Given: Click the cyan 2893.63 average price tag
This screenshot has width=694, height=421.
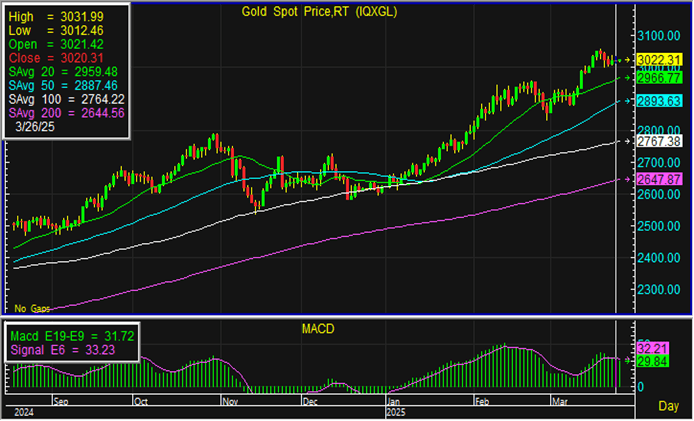Looking at the screenshot, I should point(661,101).
